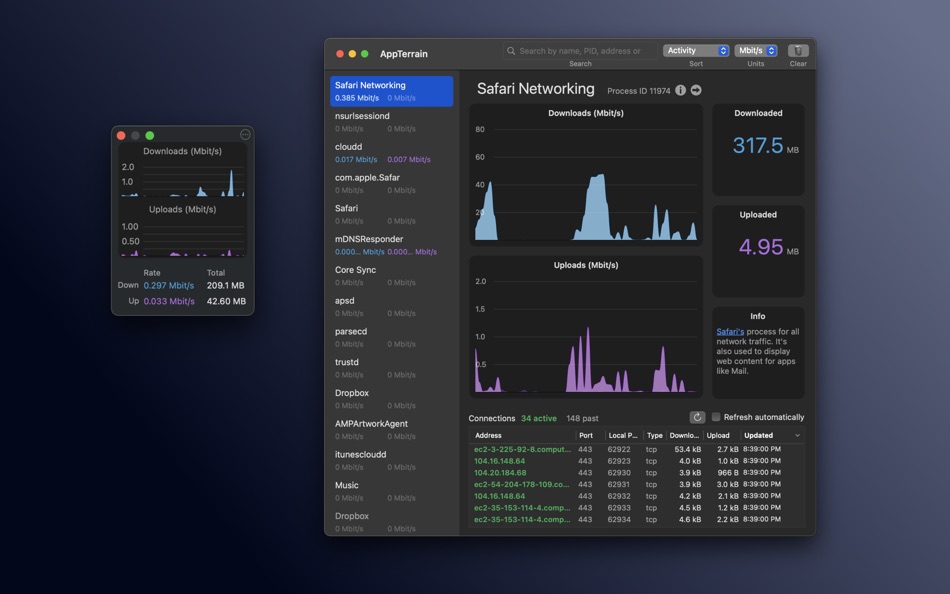Click the 317.5 MB downloaded value

pos(765,145)
